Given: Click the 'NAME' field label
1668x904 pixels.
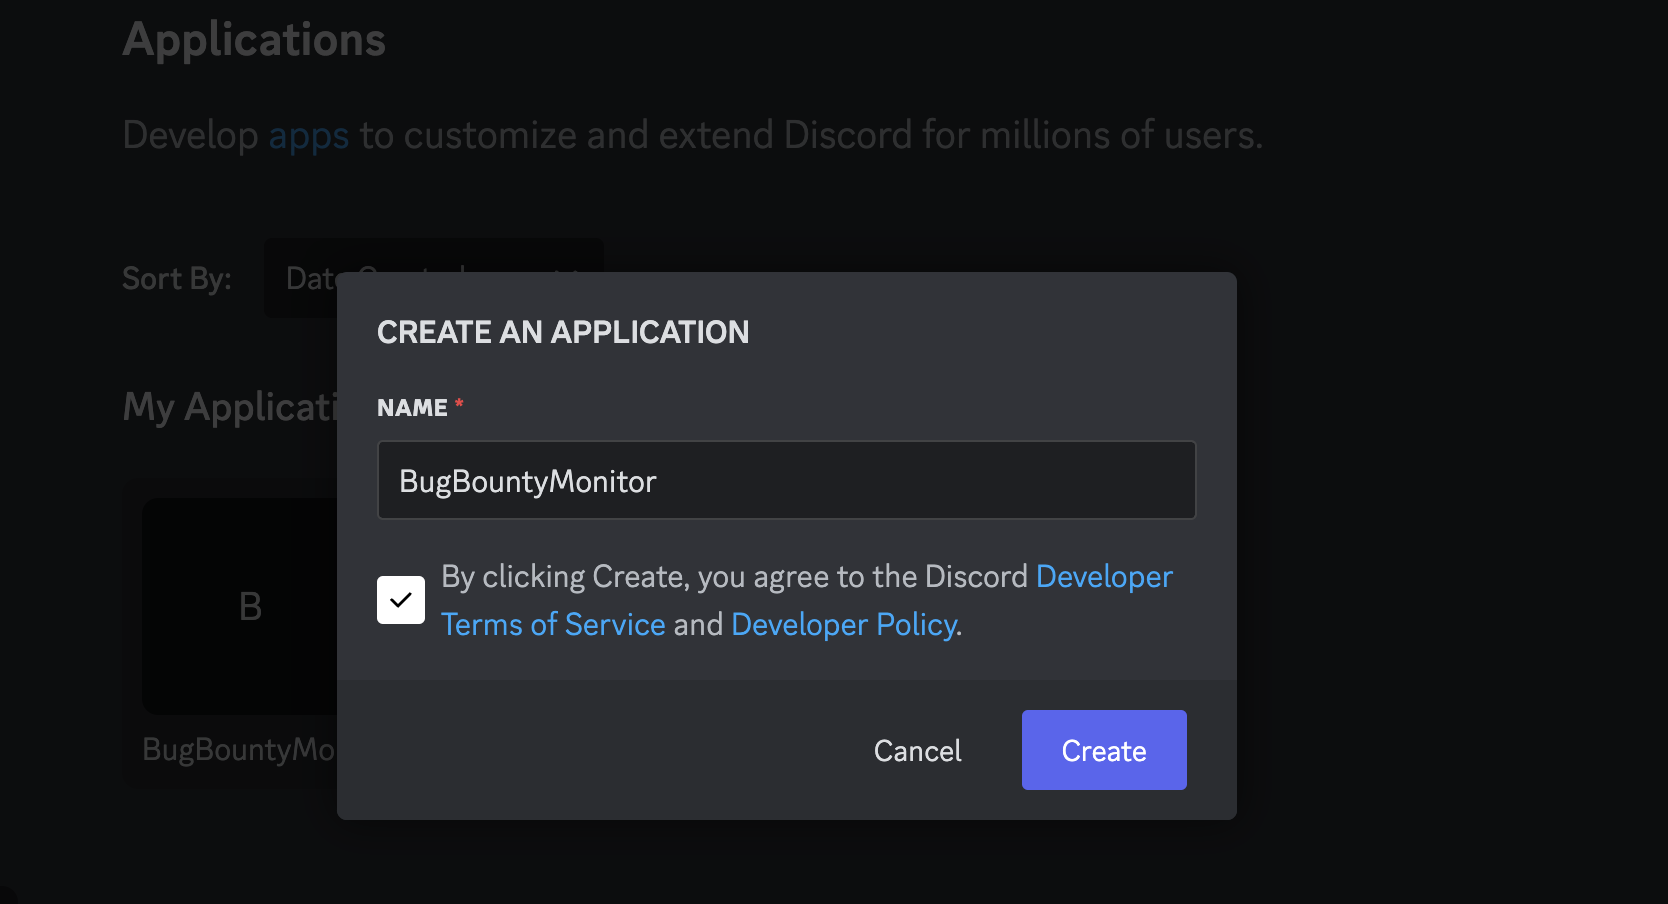Looking at the screenshot, I should [x=412, y=408].
